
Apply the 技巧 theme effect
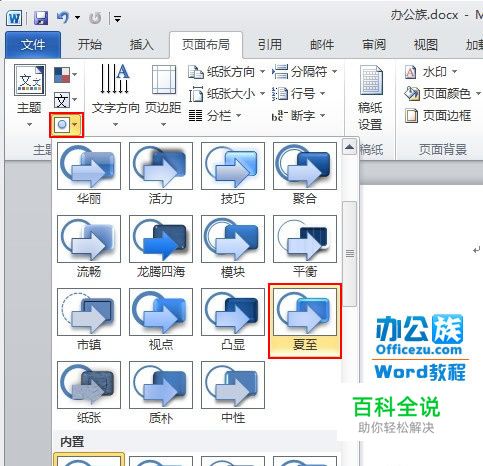coord(233,173)
